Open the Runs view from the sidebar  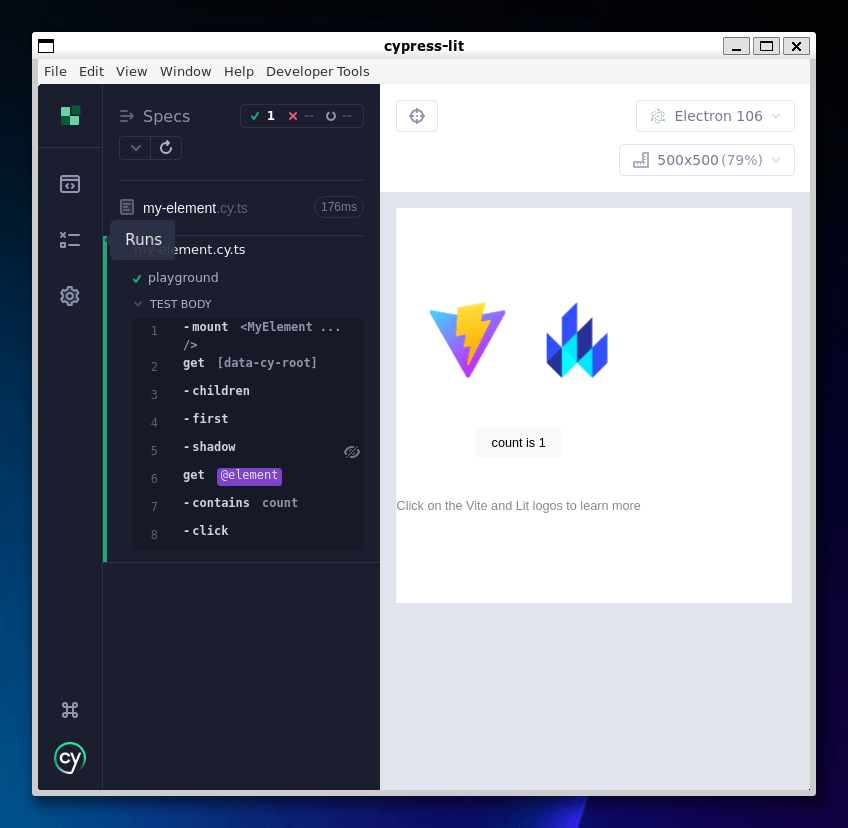[70, 240]
